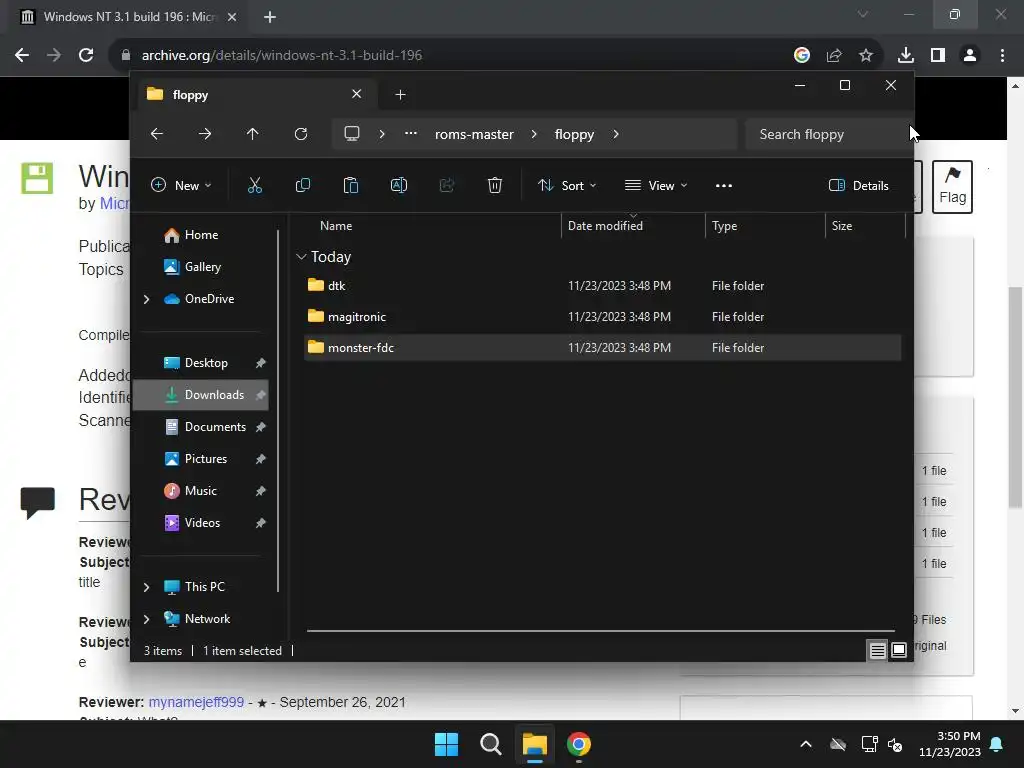Click in the Search floppy field

pyautogui.click(x=827, y=134)
